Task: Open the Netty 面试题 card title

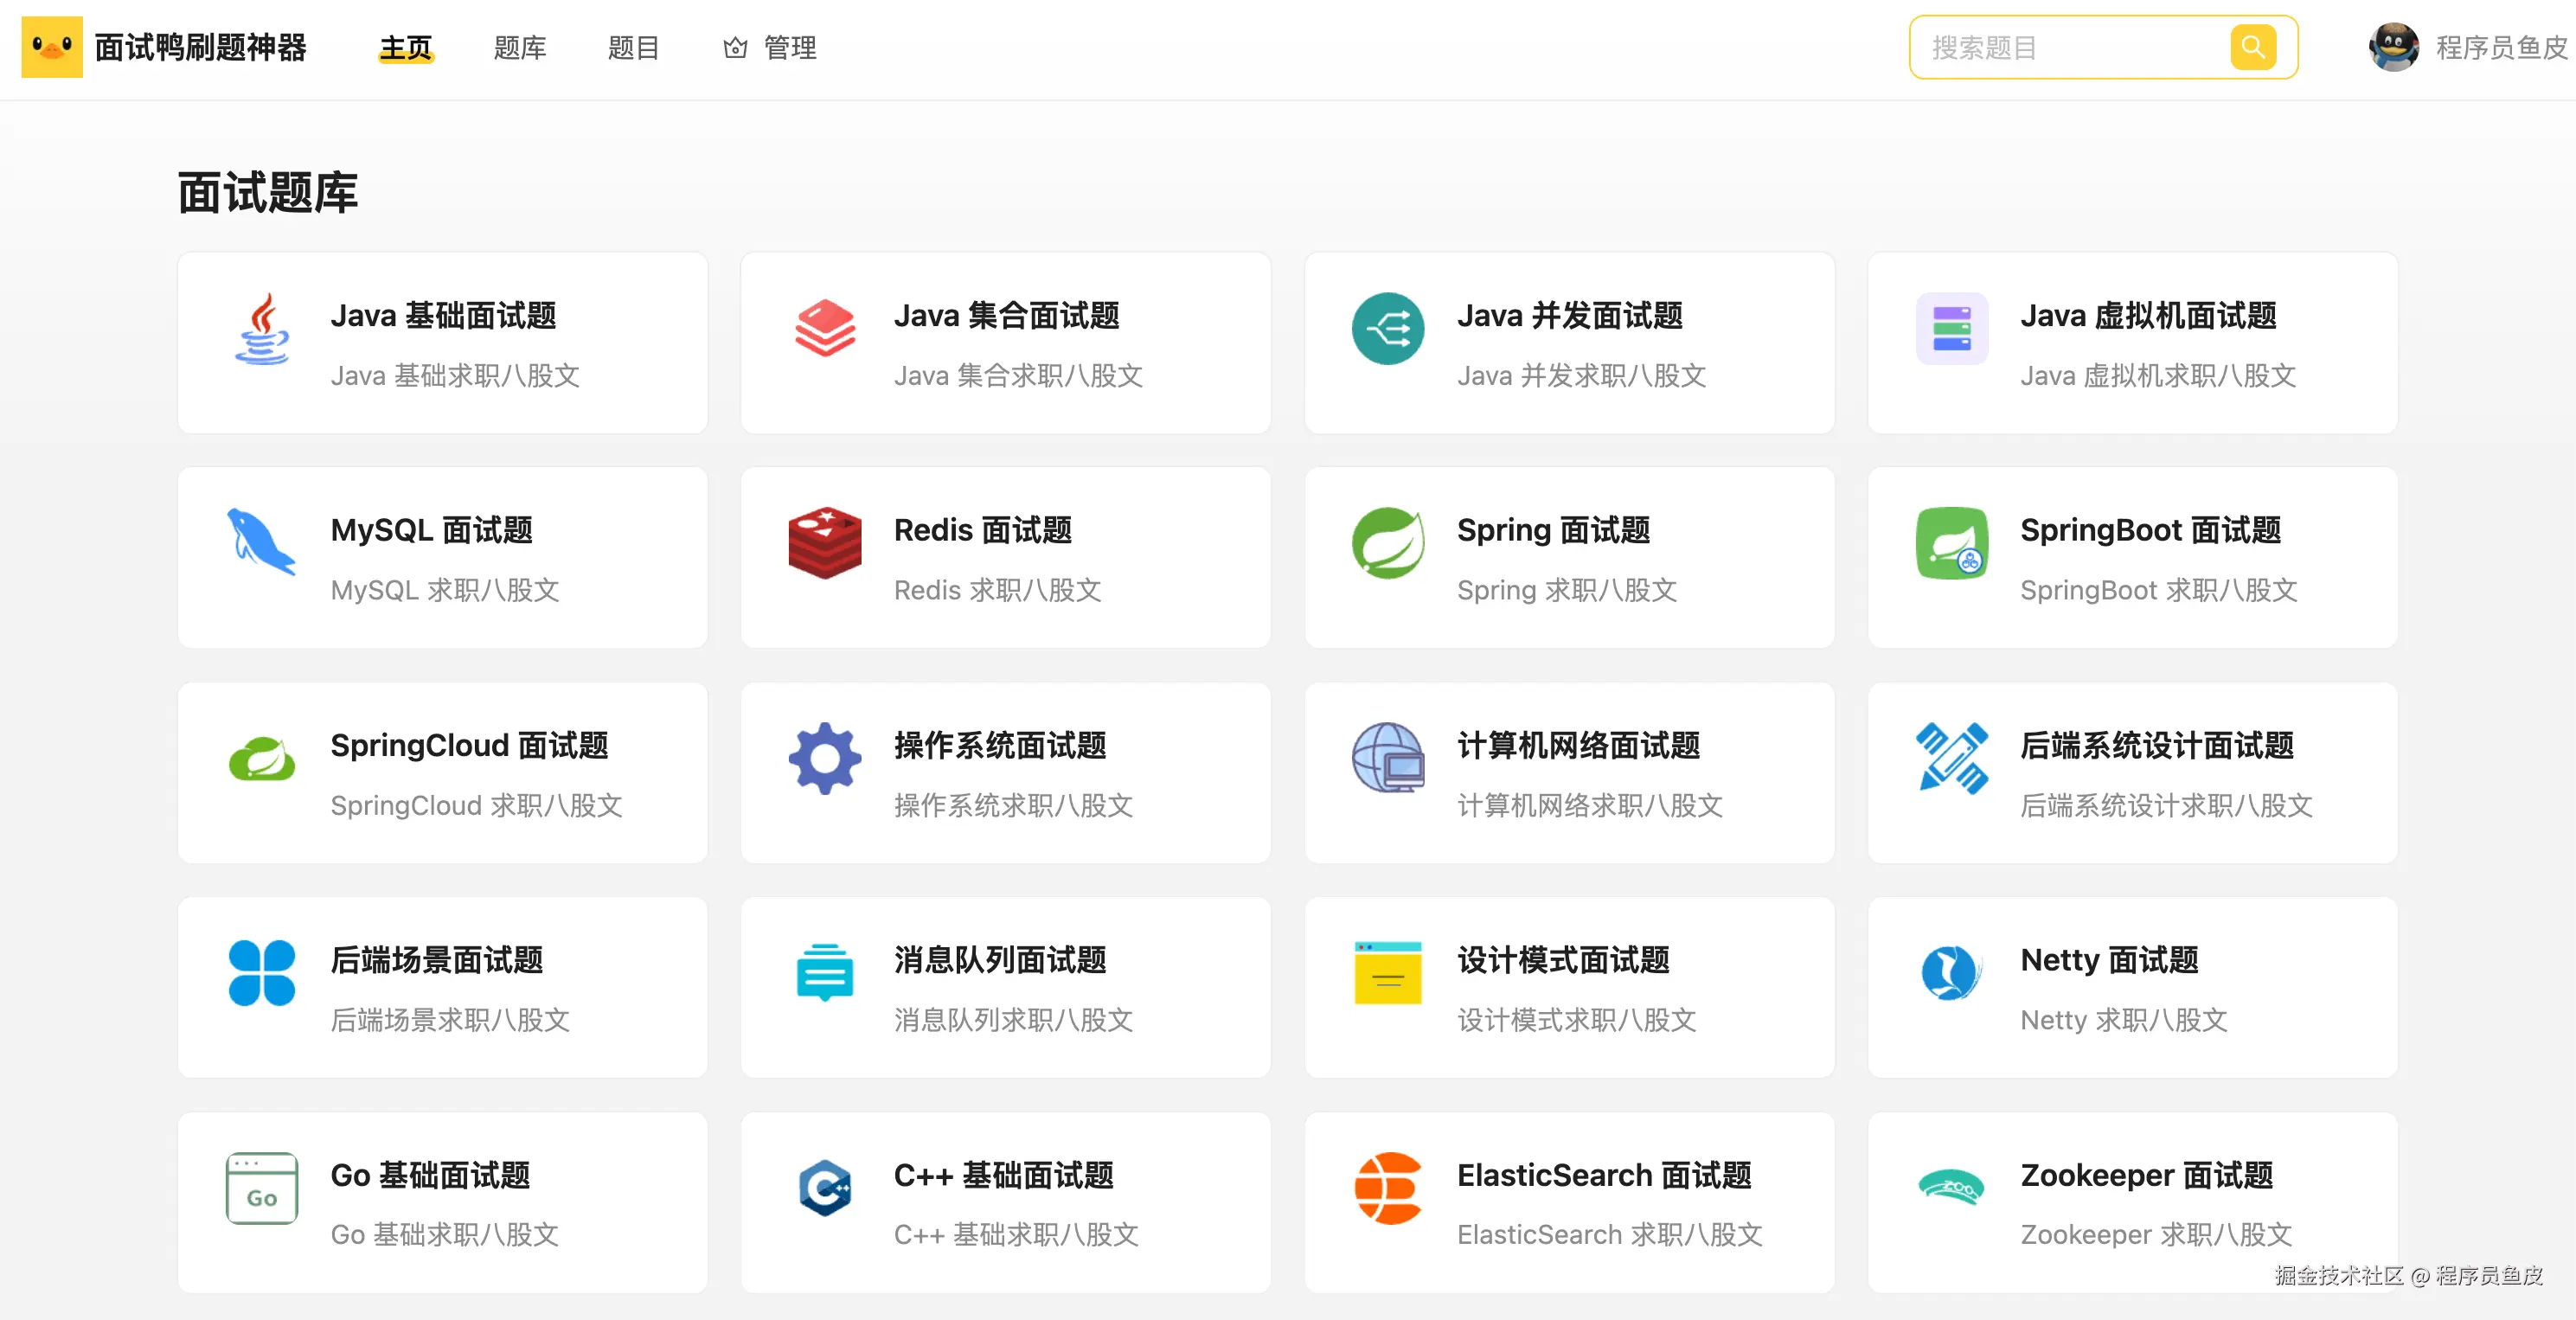Action: click(x=2109, y=960)
